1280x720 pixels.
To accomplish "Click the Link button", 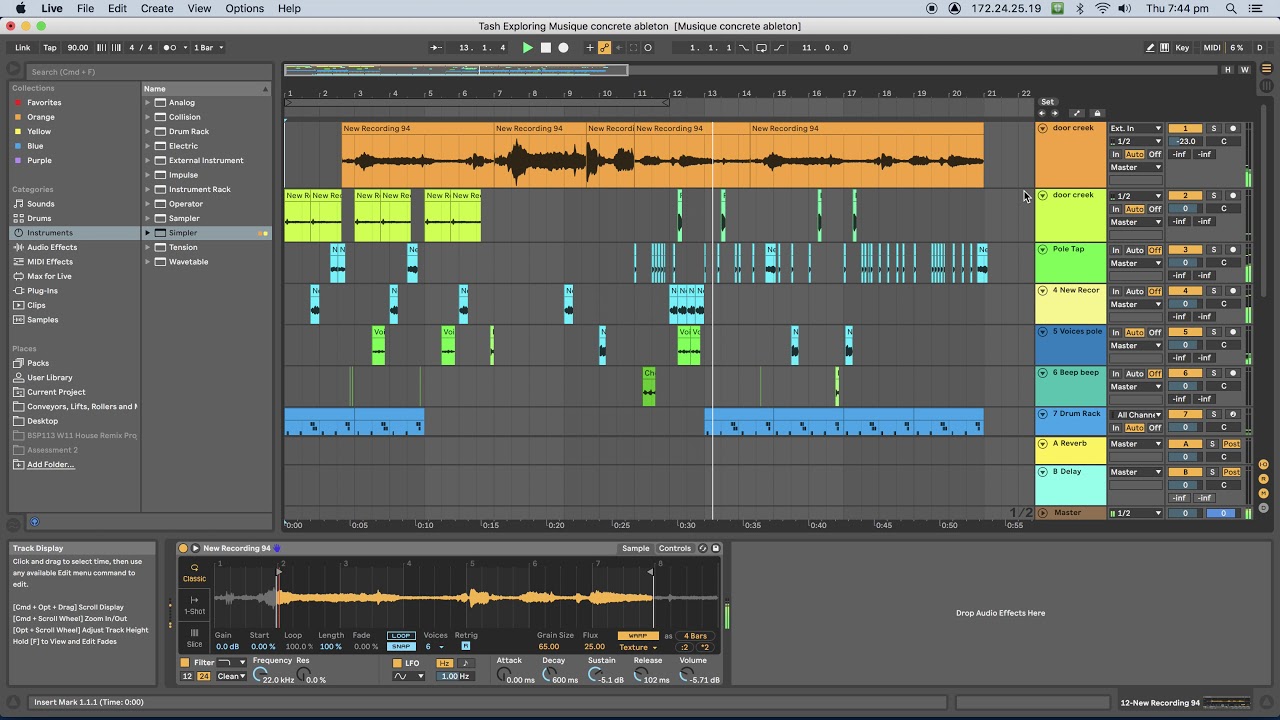I will tap(22, 47).
